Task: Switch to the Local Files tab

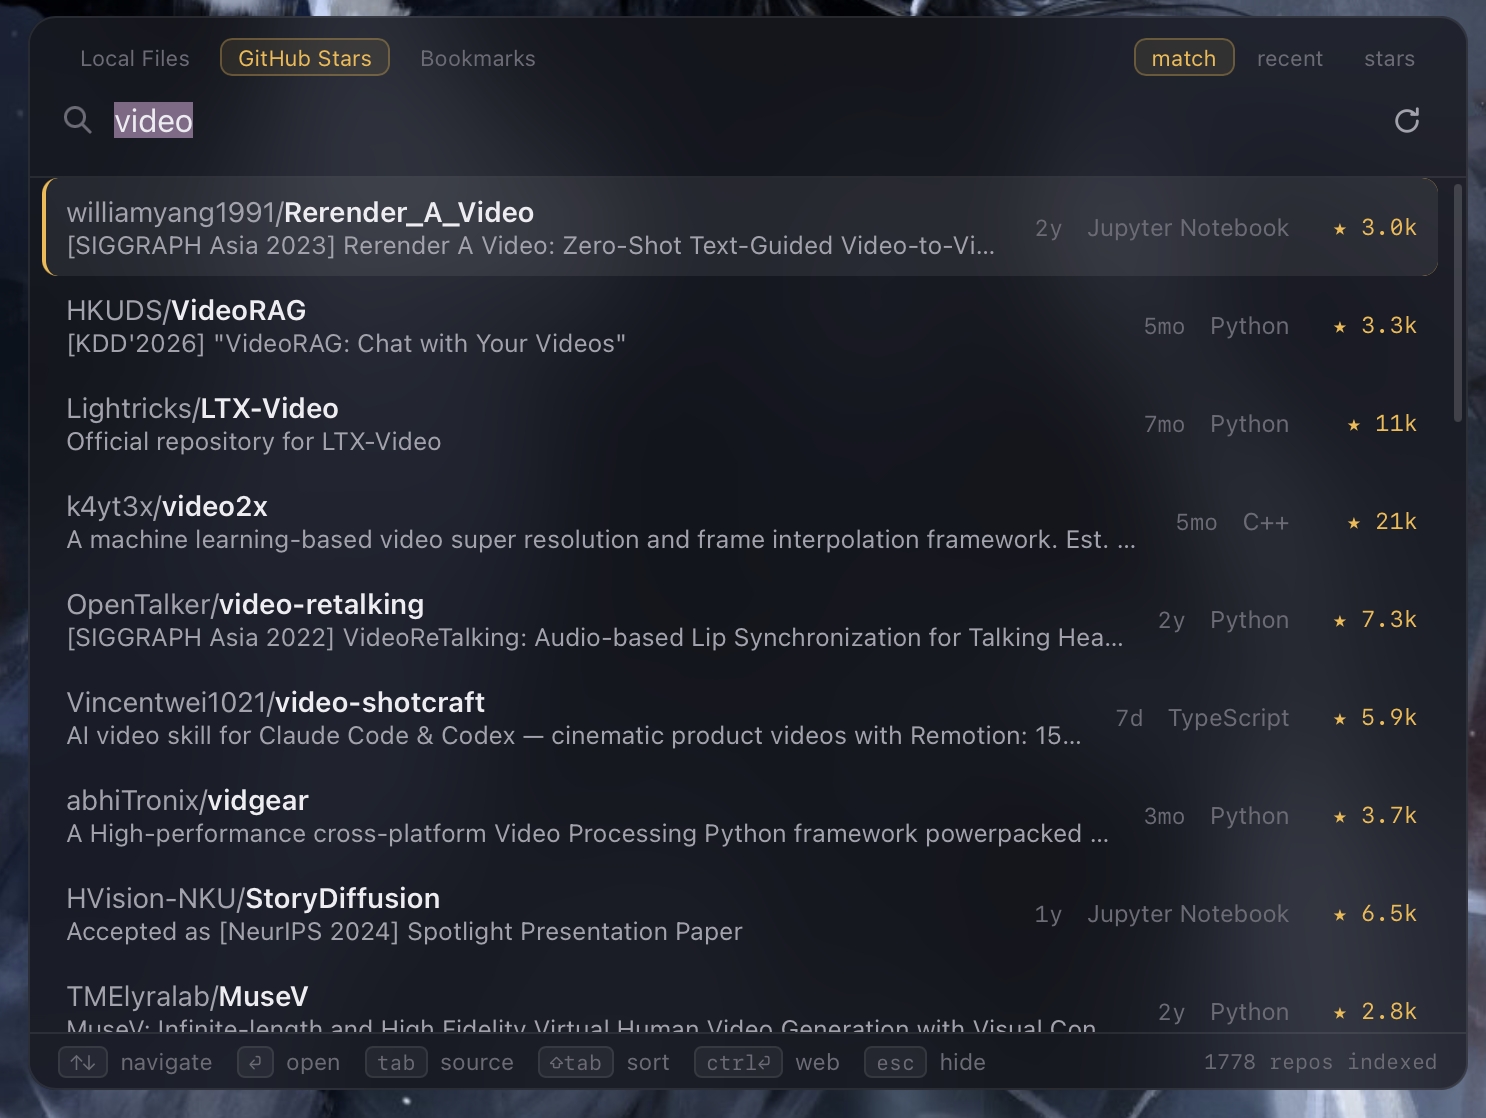Action: (135, 58)
